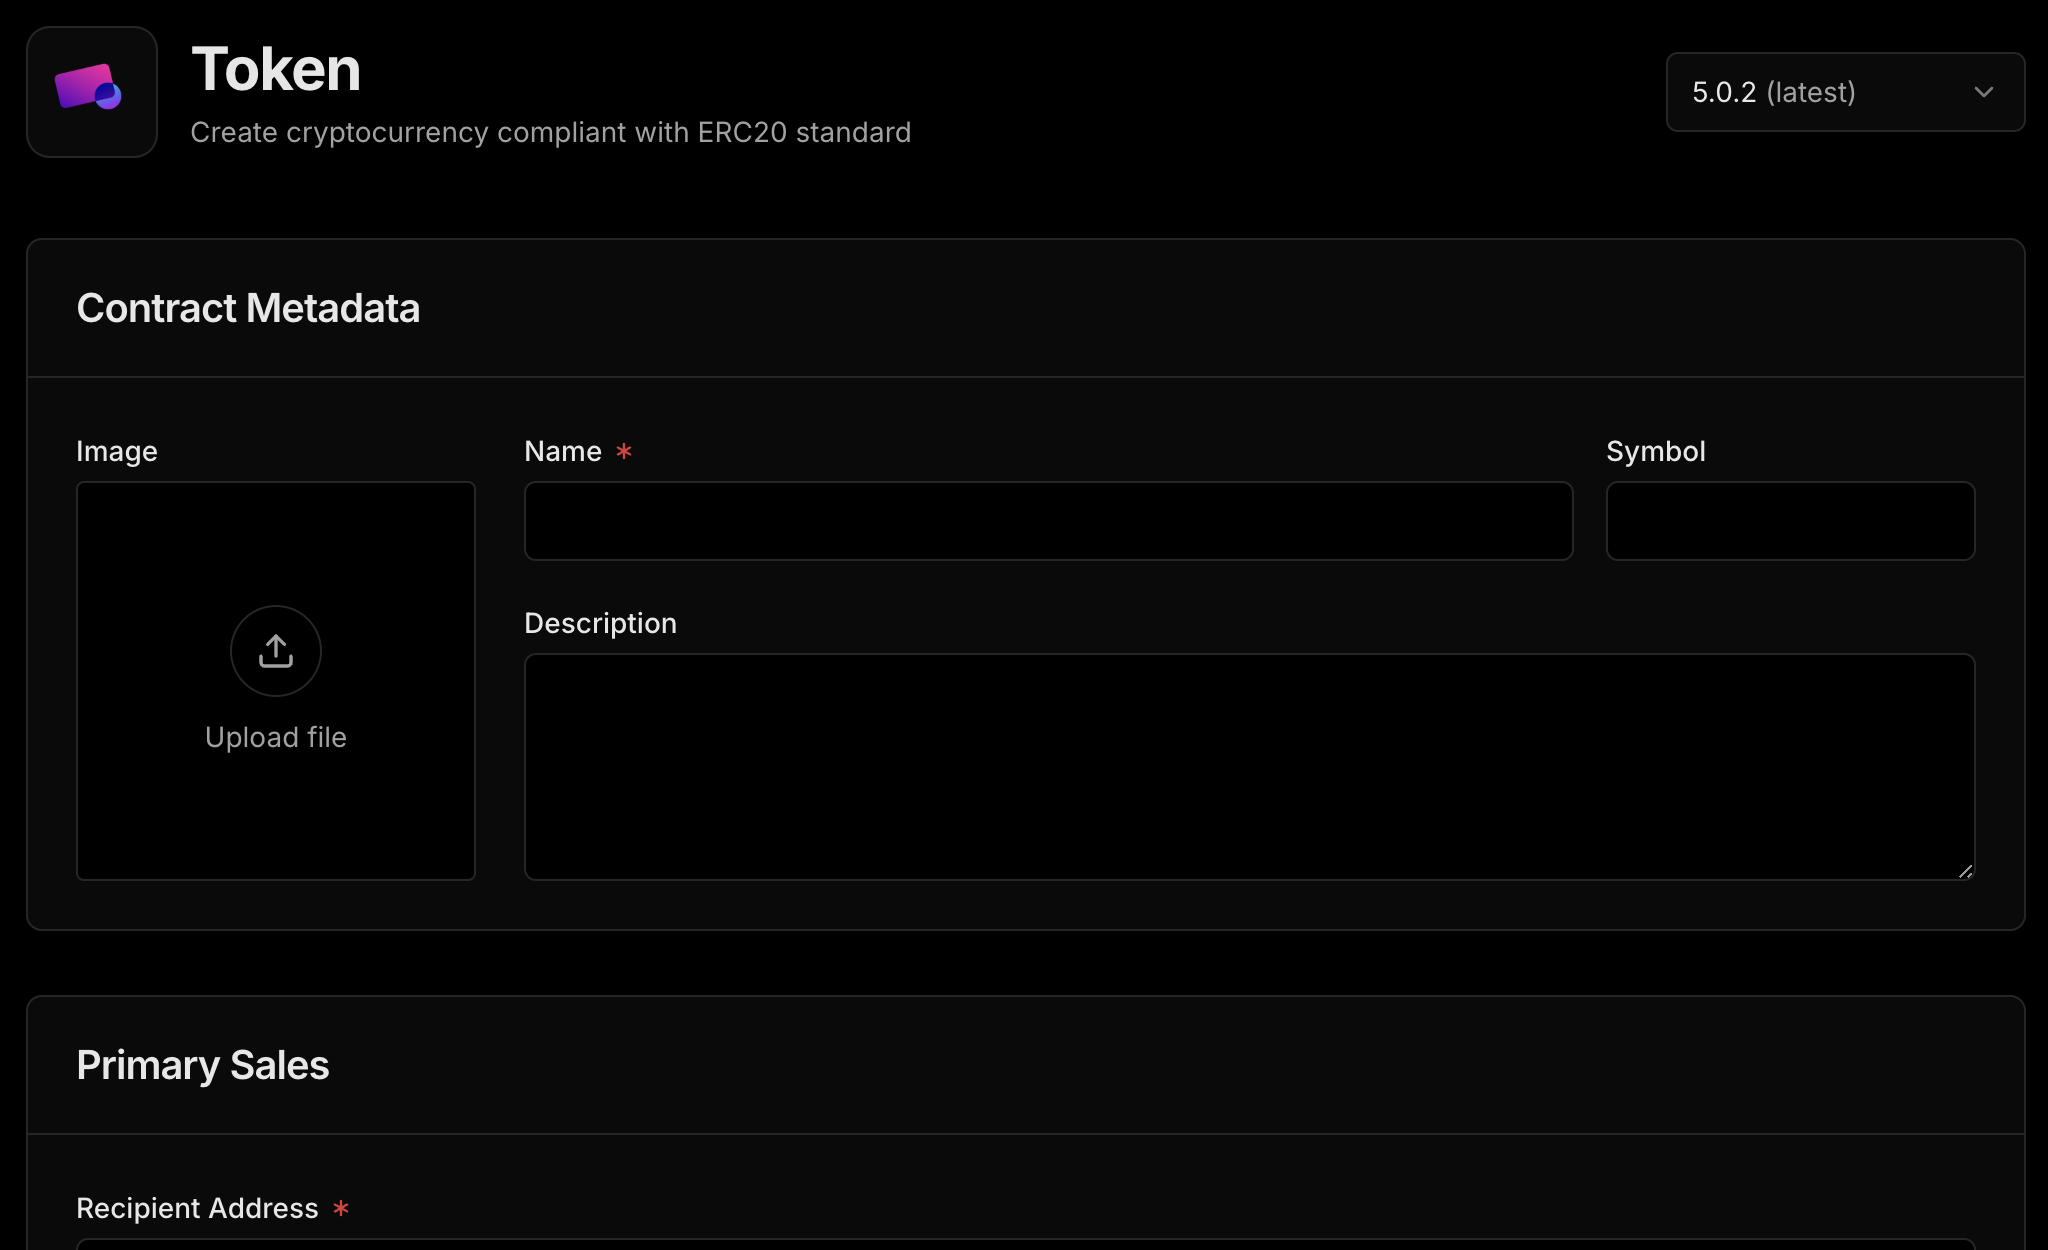Click into the Description text area
The image size is (2048, 1250).
click(x=1249, y=767)
